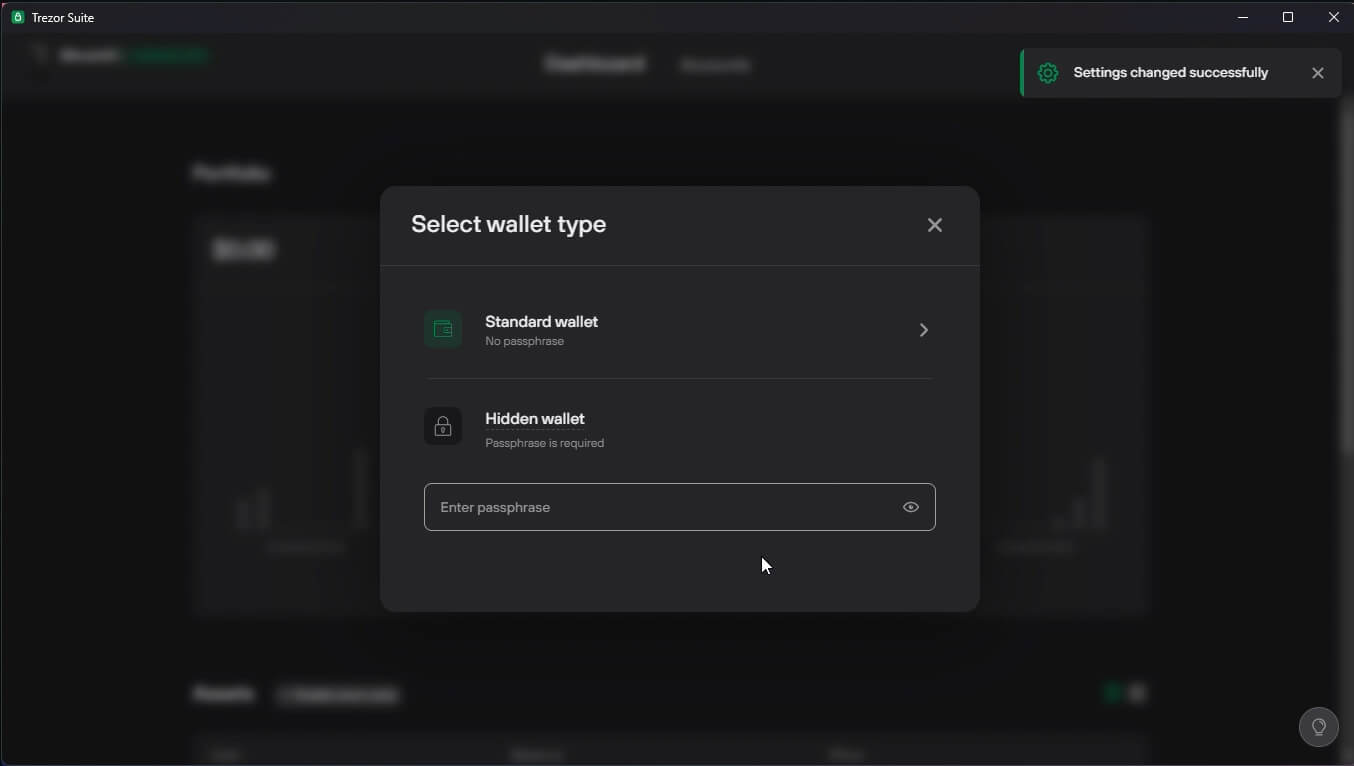The height and width of the screenshot is (766, 1354).
Task: Click the settings gear icon in notification
Action: (1047, 73)
